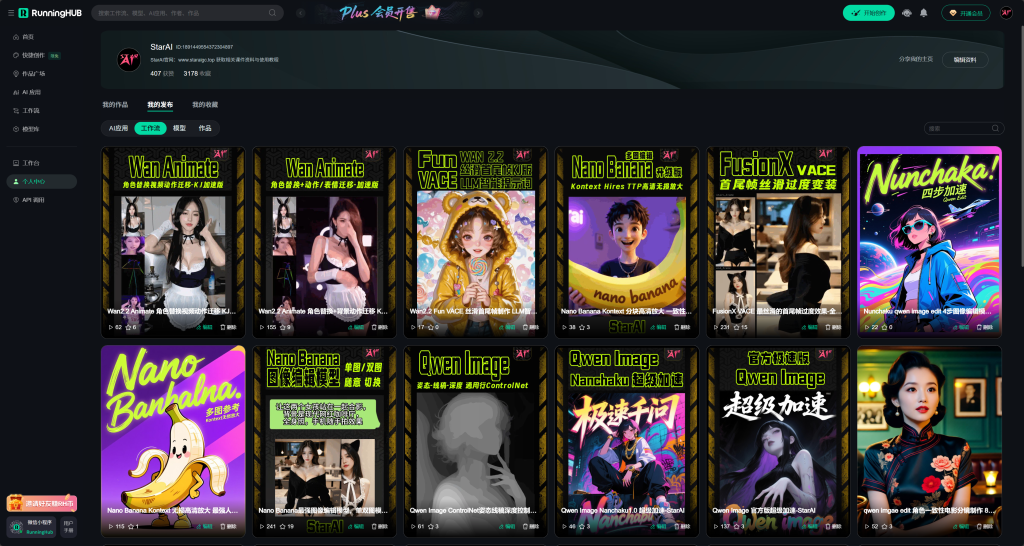Switch to 我的作品 tab
Screen dimensions: 1024x546
pyautogui.click(x=115, y=104)
